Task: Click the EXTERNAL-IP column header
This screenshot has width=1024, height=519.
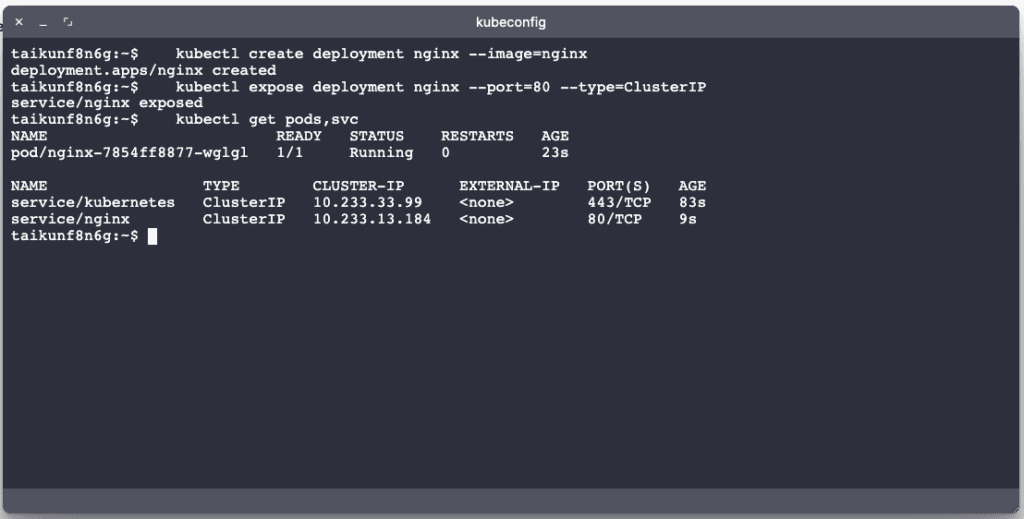Action: point(509,186)
